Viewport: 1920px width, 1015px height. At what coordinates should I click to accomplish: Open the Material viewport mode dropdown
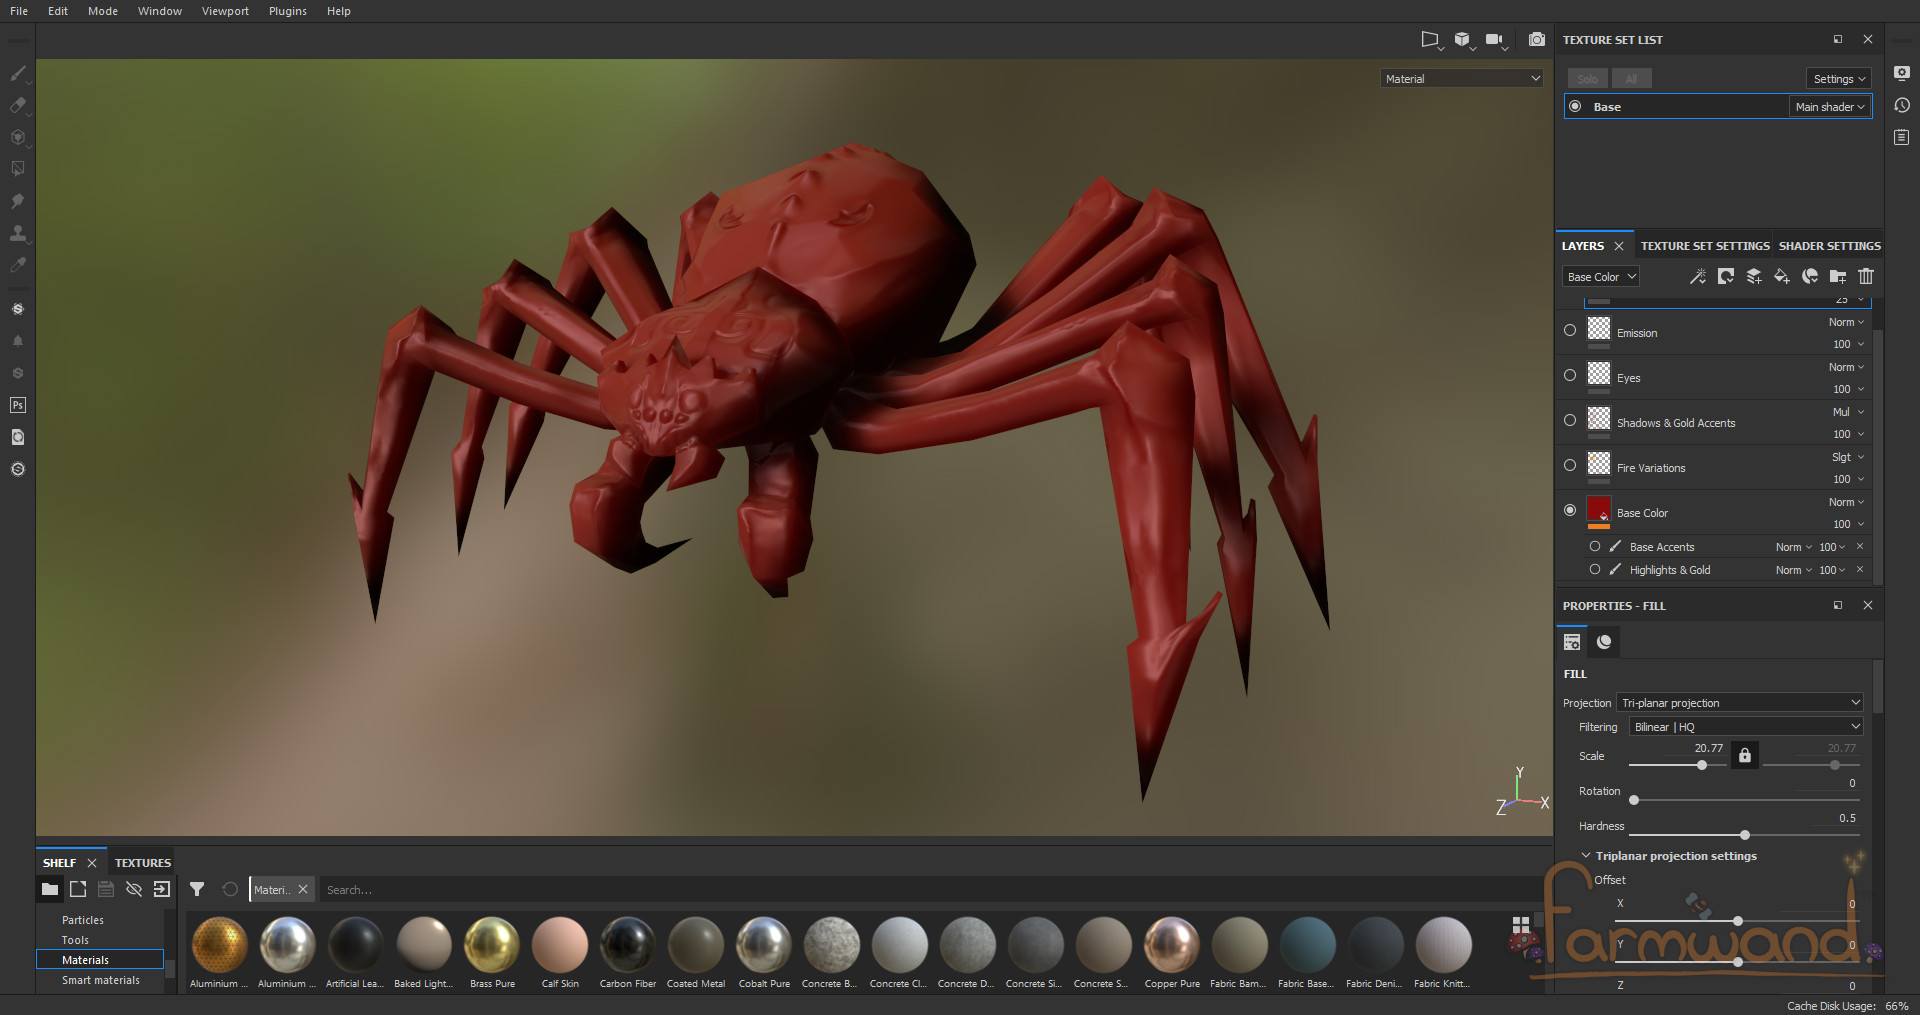click(1462, 78)
